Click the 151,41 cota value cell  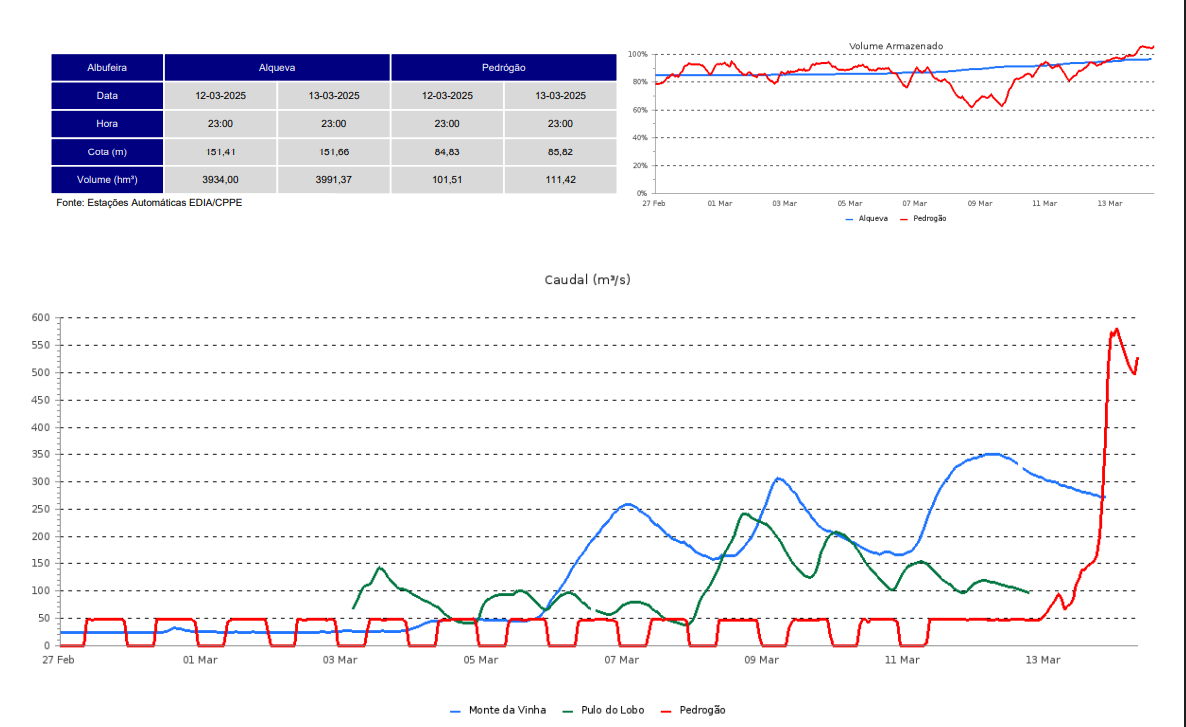point(221,152)
